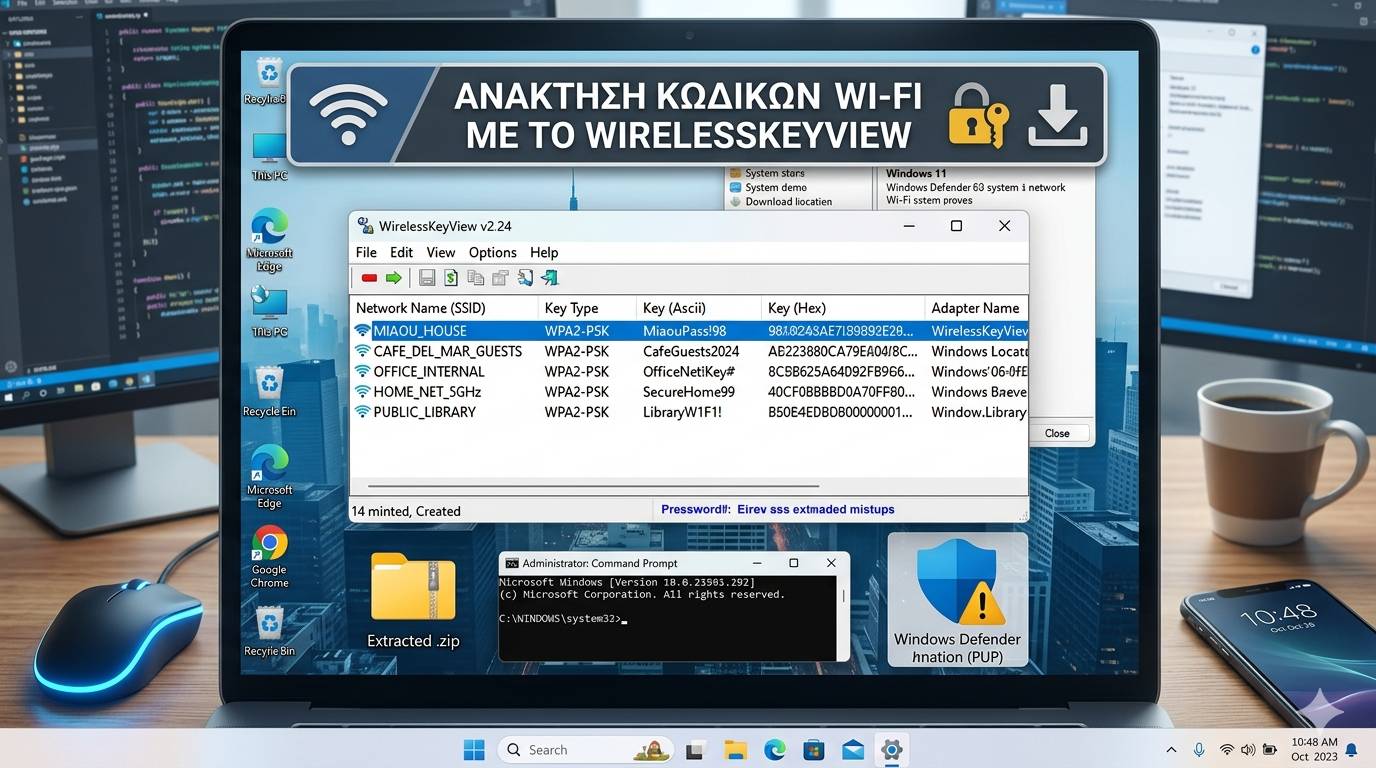Click the Windows Defender shield warning icon

pyautogui.click(x=957, y=583)
